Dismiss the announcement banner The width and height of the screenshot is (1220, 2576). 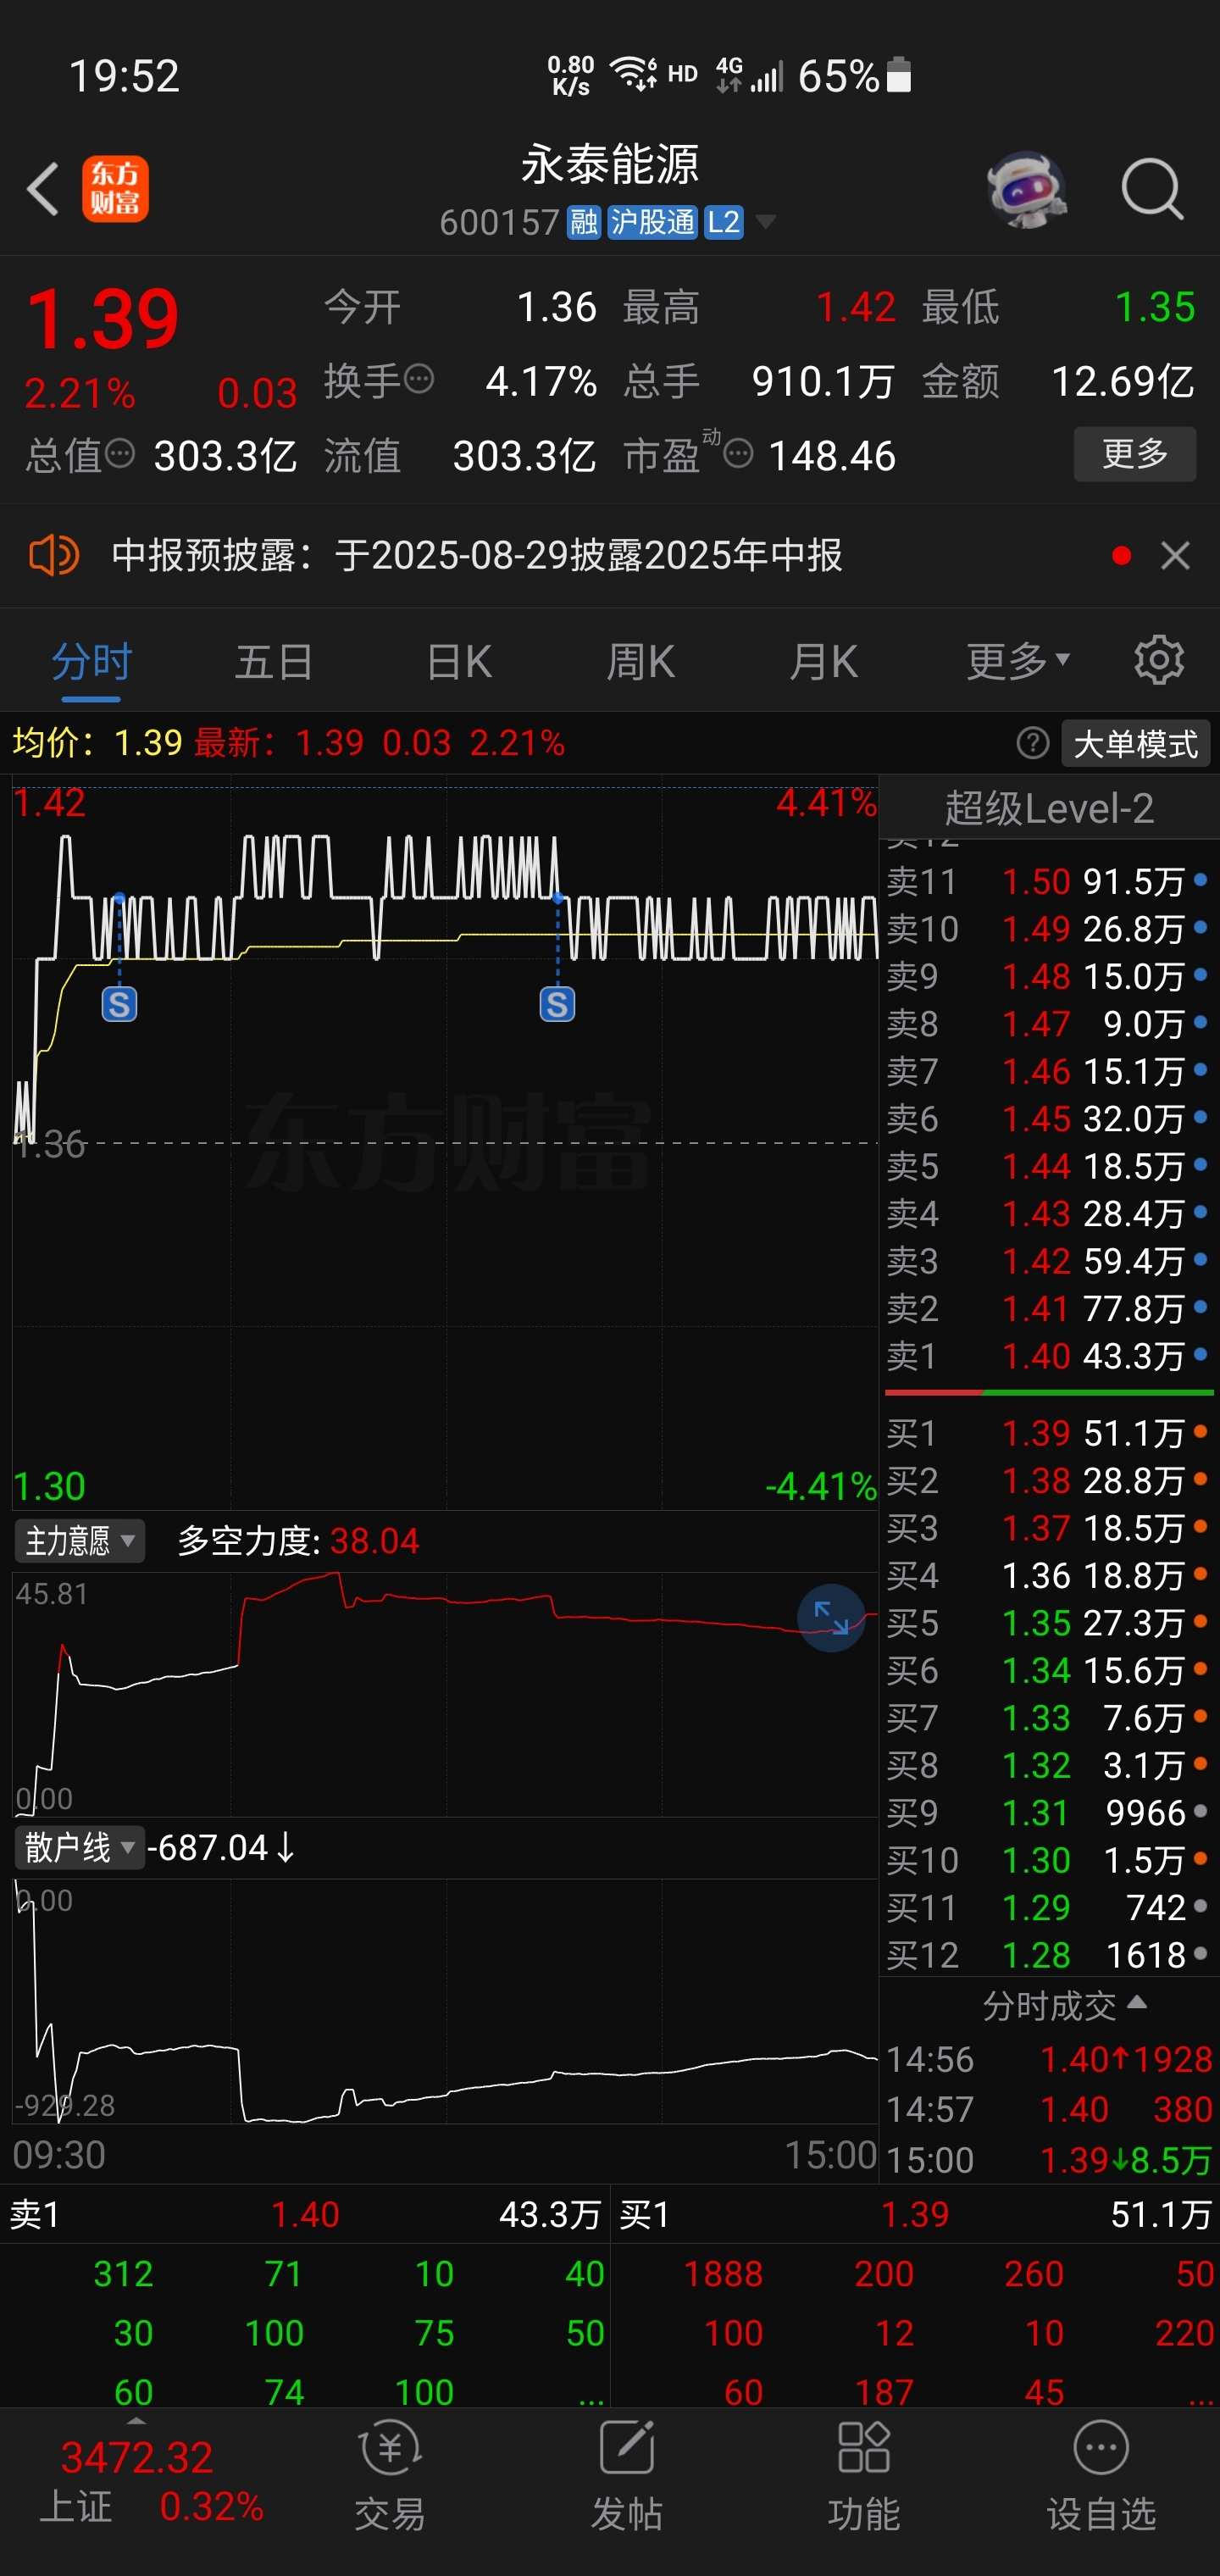1175,555
